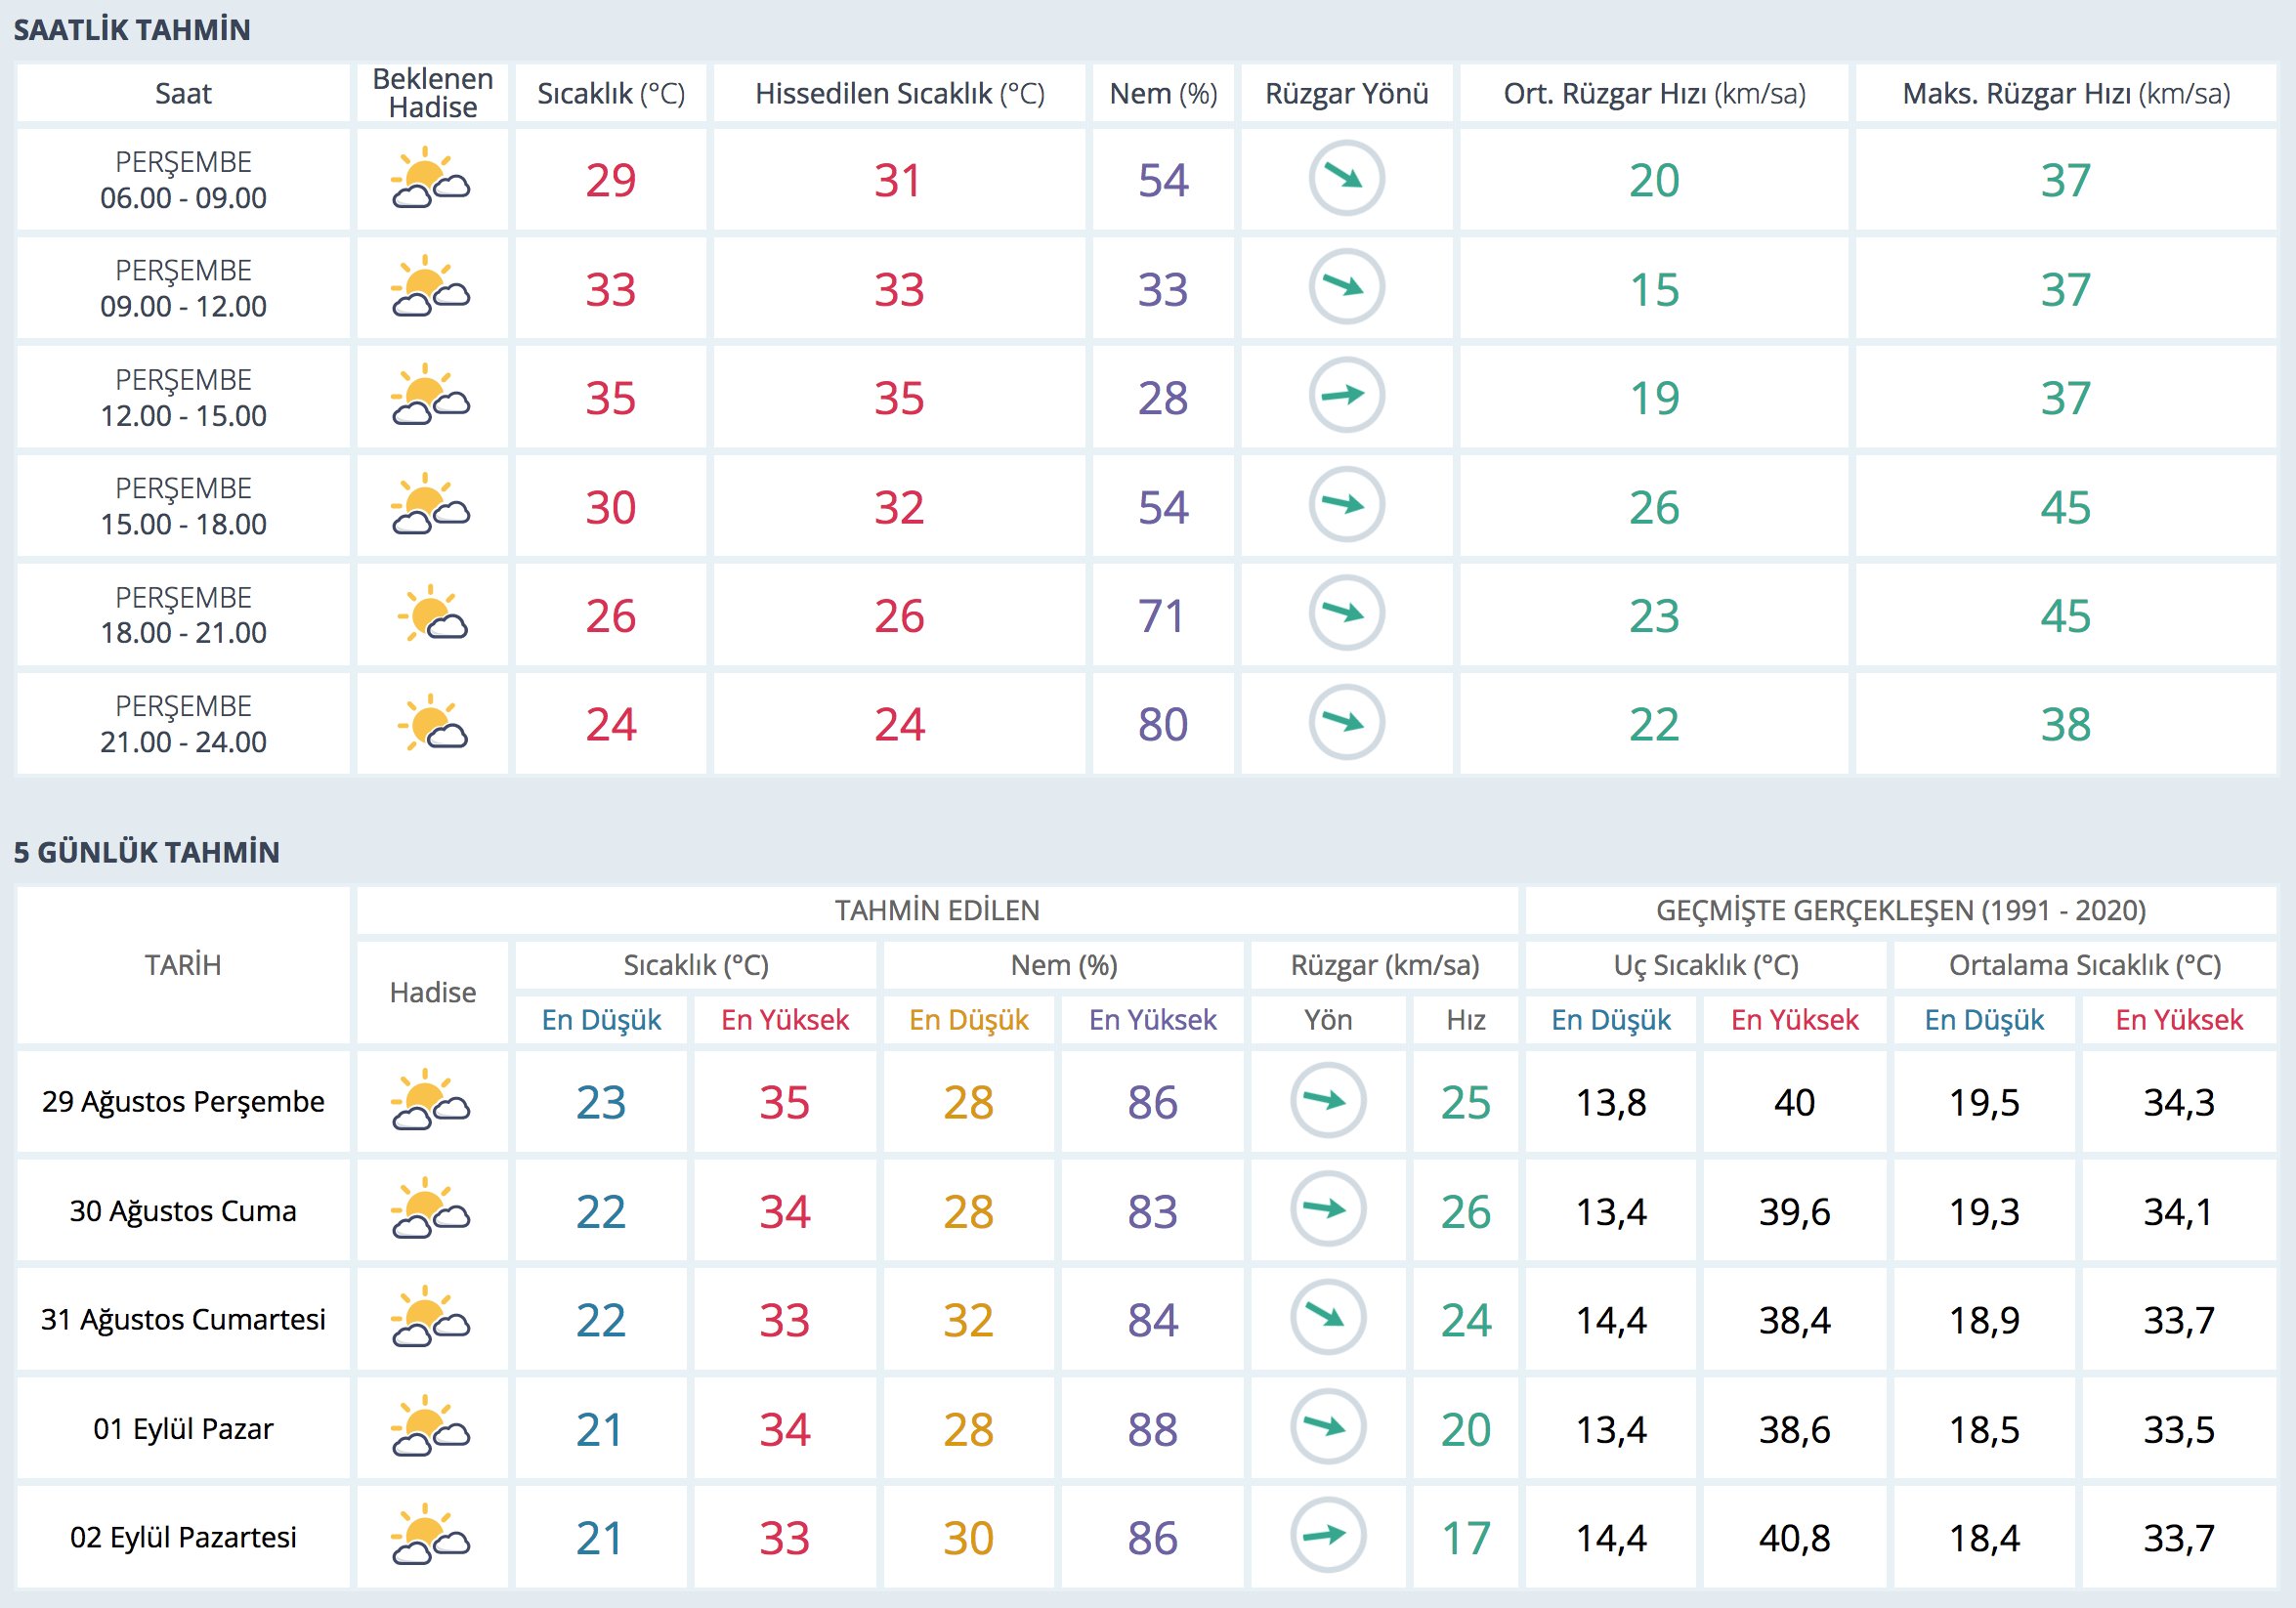Click the Hissedilen Sıcaklık column header

click(x=899, y=94)
